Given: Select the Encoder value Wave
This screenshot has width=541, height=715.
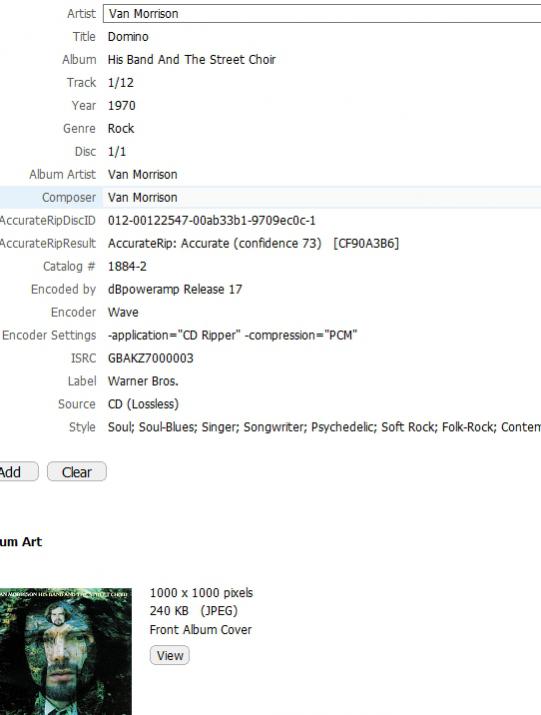Looking at the screenshot, I should [x=123, y=312].
